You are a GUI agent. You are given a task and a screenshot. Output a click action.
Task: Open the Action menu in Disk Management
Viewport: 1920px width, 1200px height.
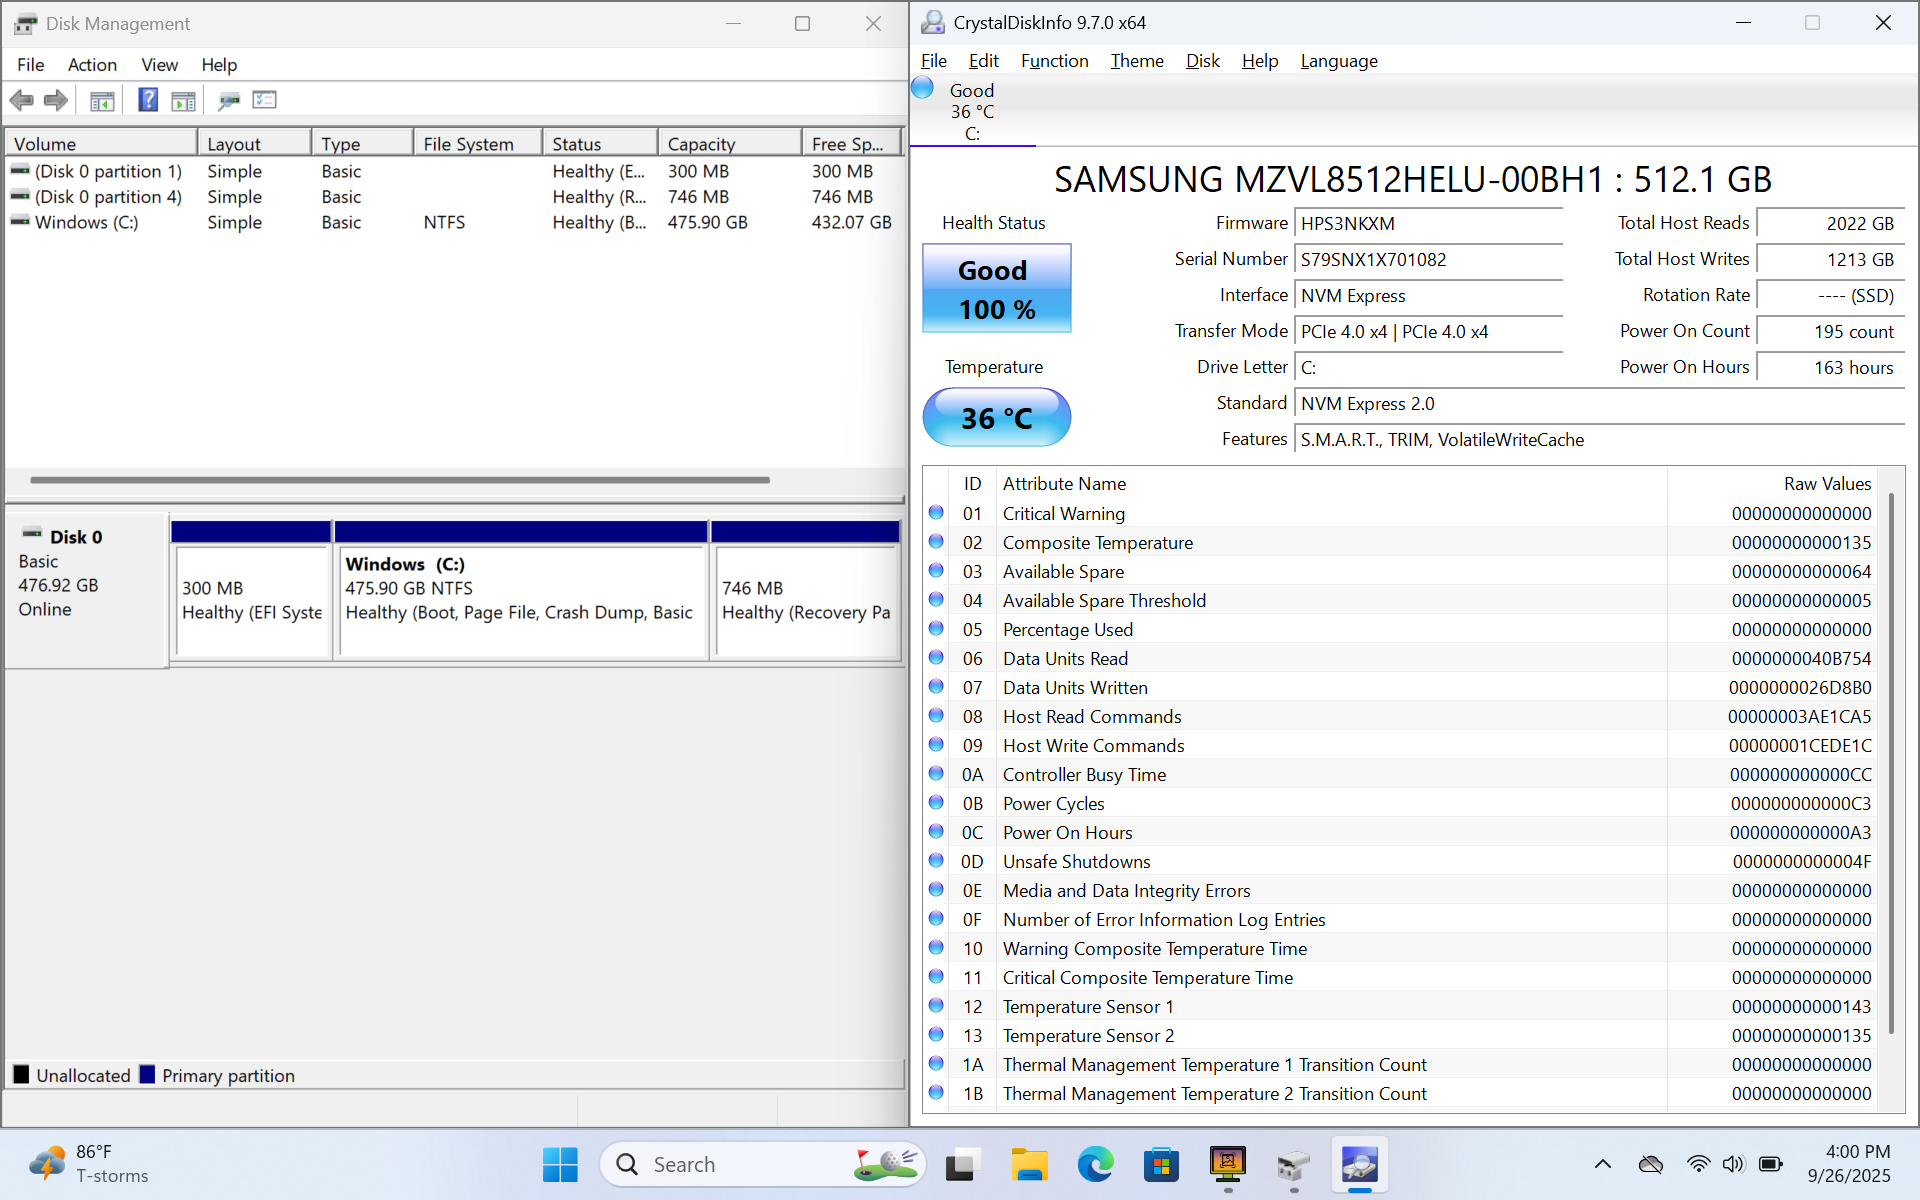(x=92, y=65)
